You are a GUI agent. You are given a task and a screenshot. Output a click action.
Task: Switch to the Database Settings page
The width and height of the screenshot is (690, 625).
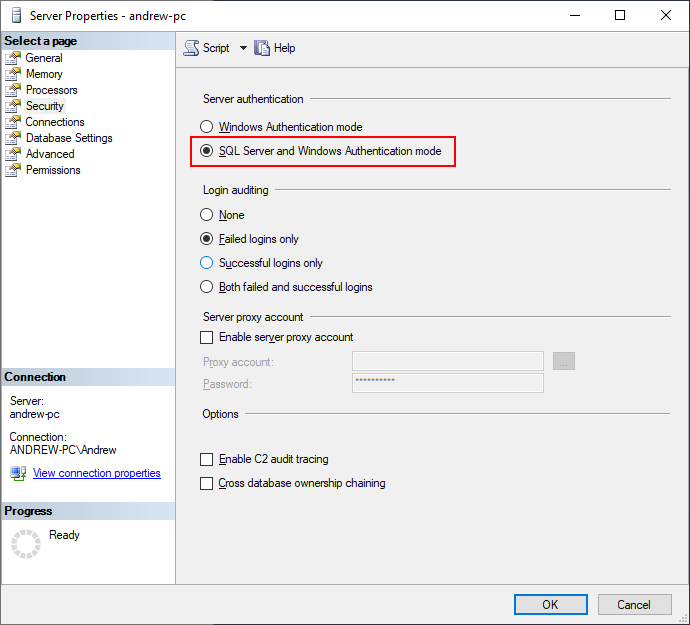tap(69, 138)
